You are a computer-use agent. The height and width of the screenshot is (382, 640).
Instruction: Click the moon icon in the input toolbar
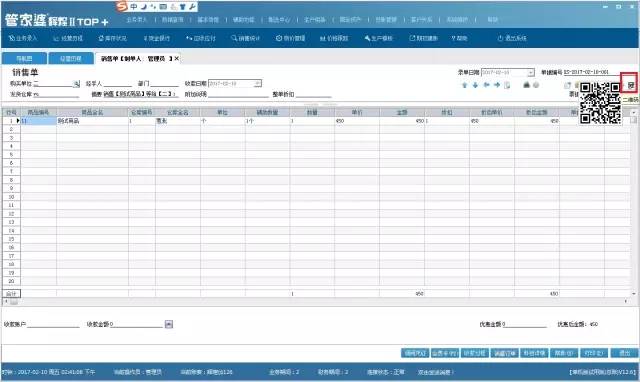pos(144,7)
